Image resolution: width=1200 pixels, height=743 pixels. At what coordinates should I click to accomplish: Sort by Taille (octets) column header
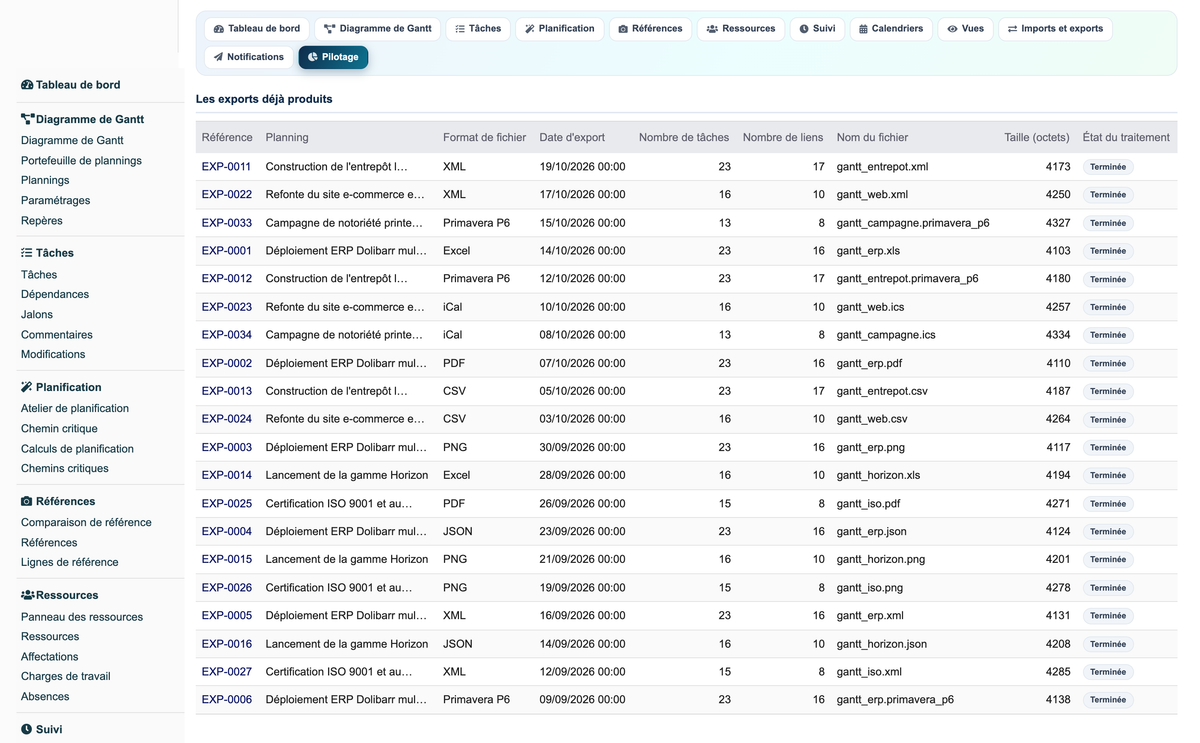click(1037, 137)
